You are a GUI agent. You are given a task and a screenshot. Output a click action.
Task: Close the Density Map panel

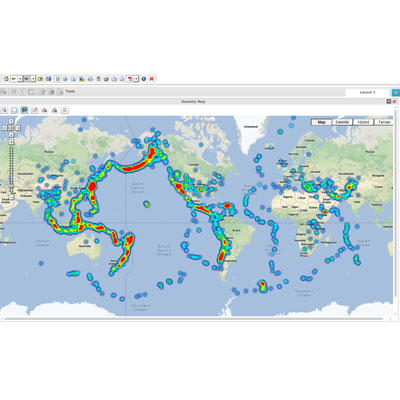(x=395, y=101)
